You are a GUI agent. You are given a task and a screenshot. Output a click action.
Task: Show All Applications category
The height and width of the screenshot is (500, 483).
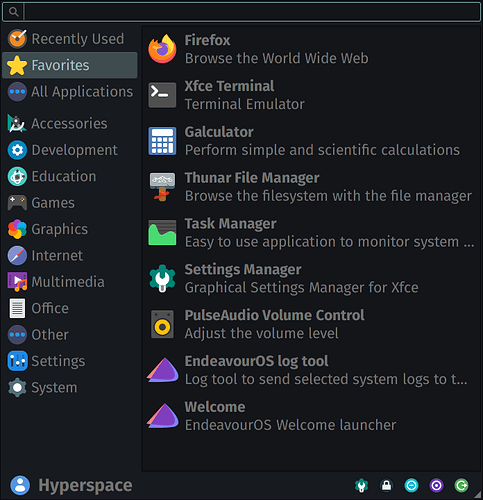[x=70, y=91]
